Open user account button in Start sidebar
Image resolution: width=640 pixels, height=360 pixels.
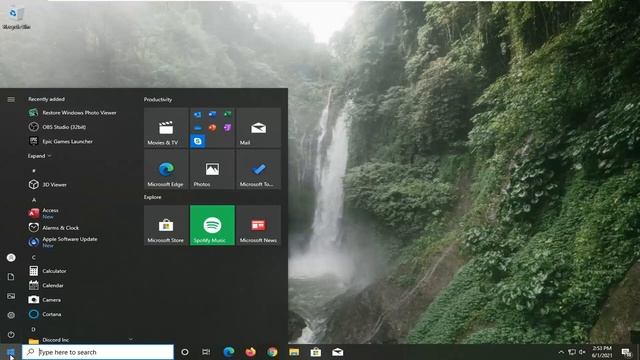click(11, 258)
